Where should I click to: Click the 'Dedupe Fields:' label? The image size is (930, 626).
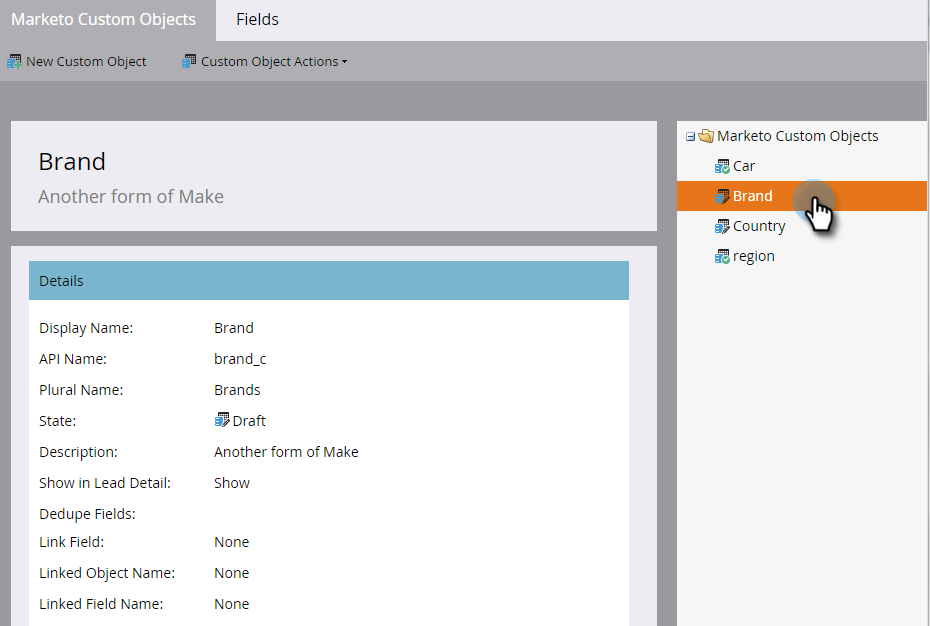[x=87, y=514]
